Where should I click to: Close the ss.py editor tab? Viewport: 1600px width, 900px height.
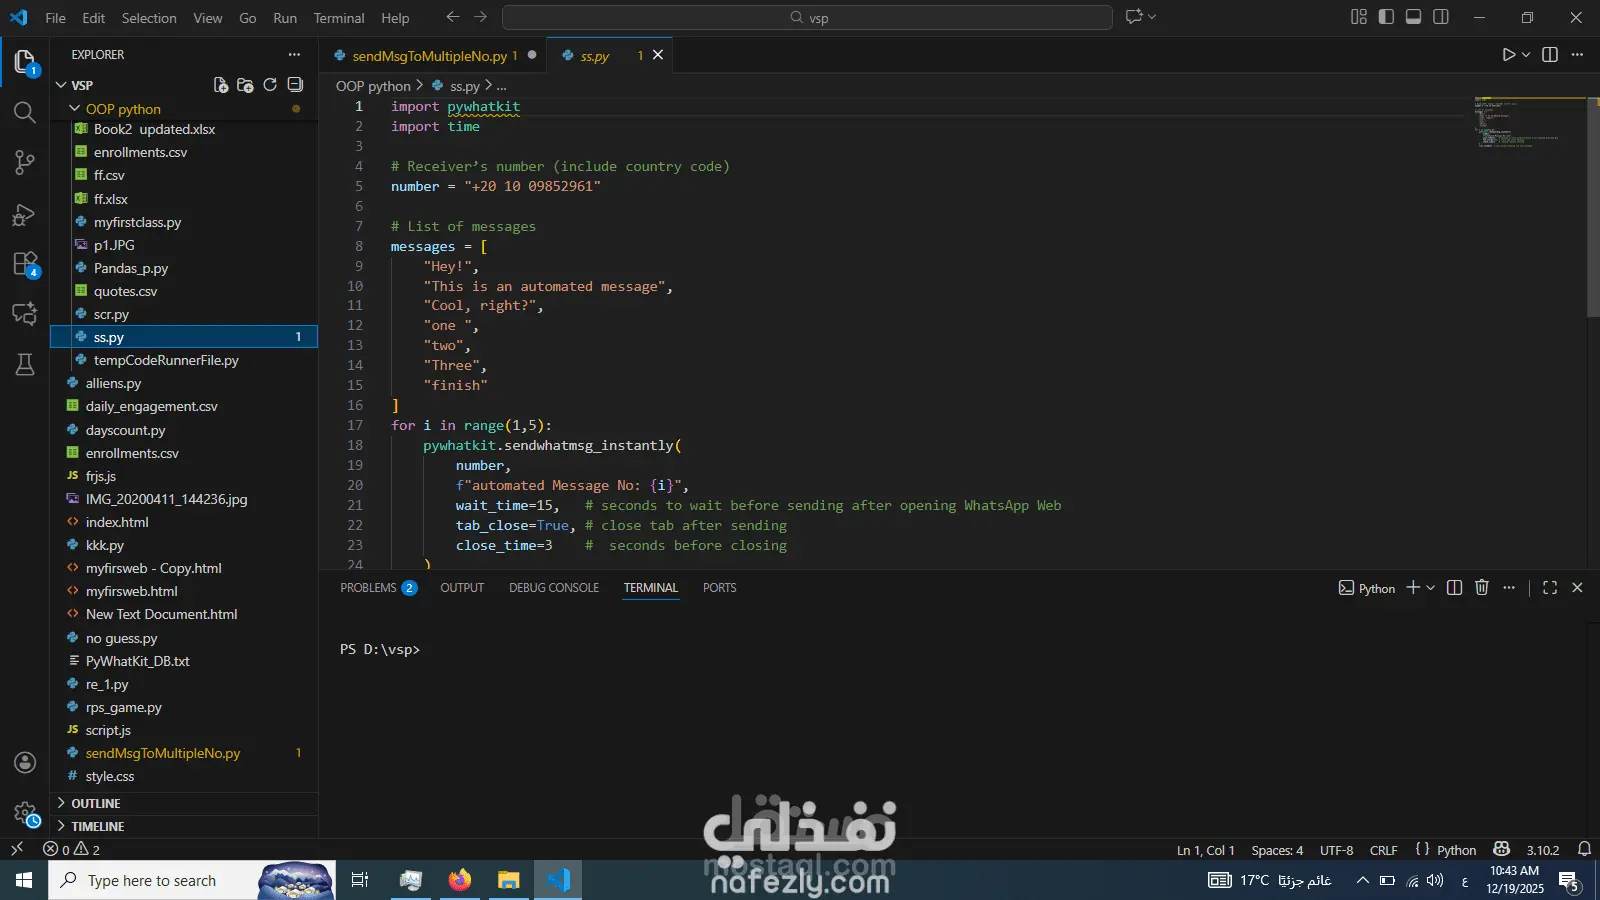pyautogui.click(x=658, y=55)
